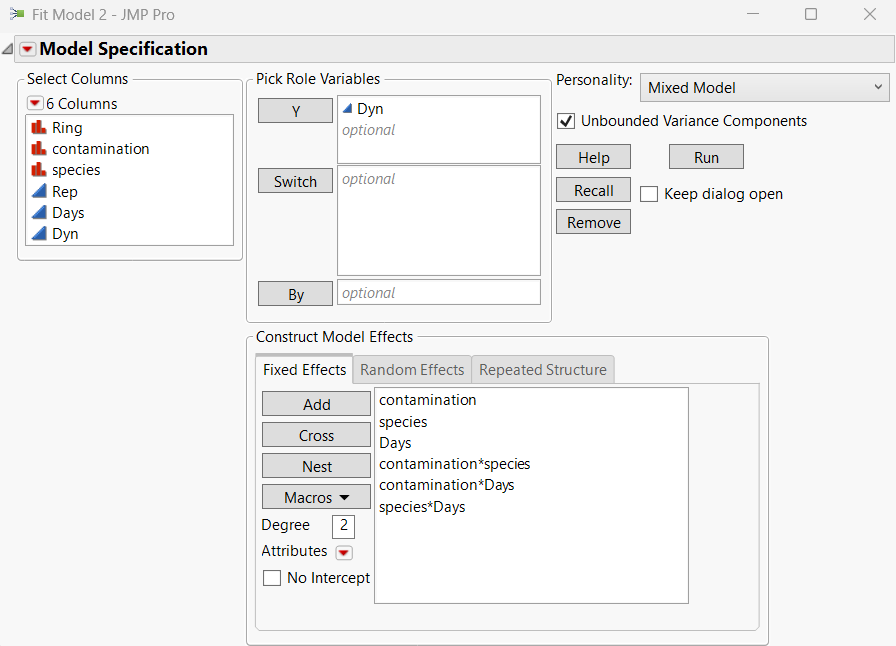Click the Cross button

click(316, 435)
